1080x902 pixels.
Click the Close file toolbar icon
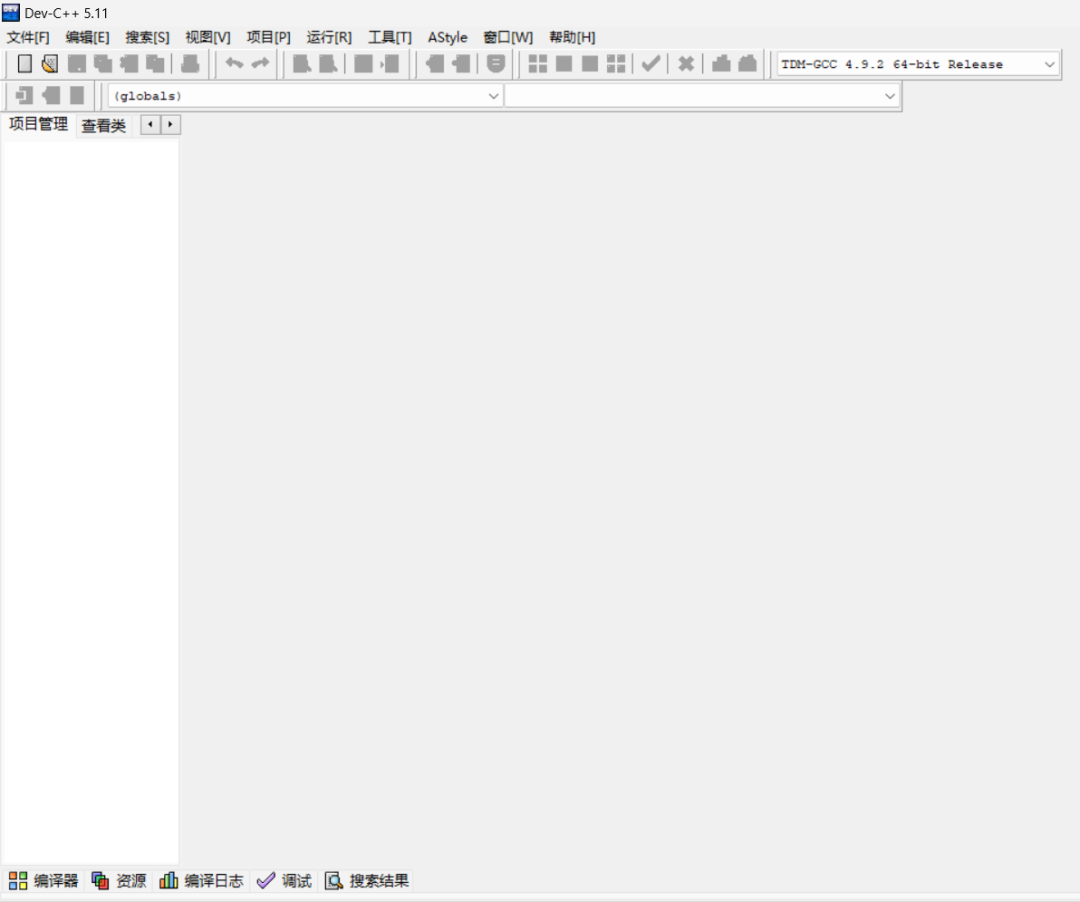pyautogui.click(x=129, y=64)
